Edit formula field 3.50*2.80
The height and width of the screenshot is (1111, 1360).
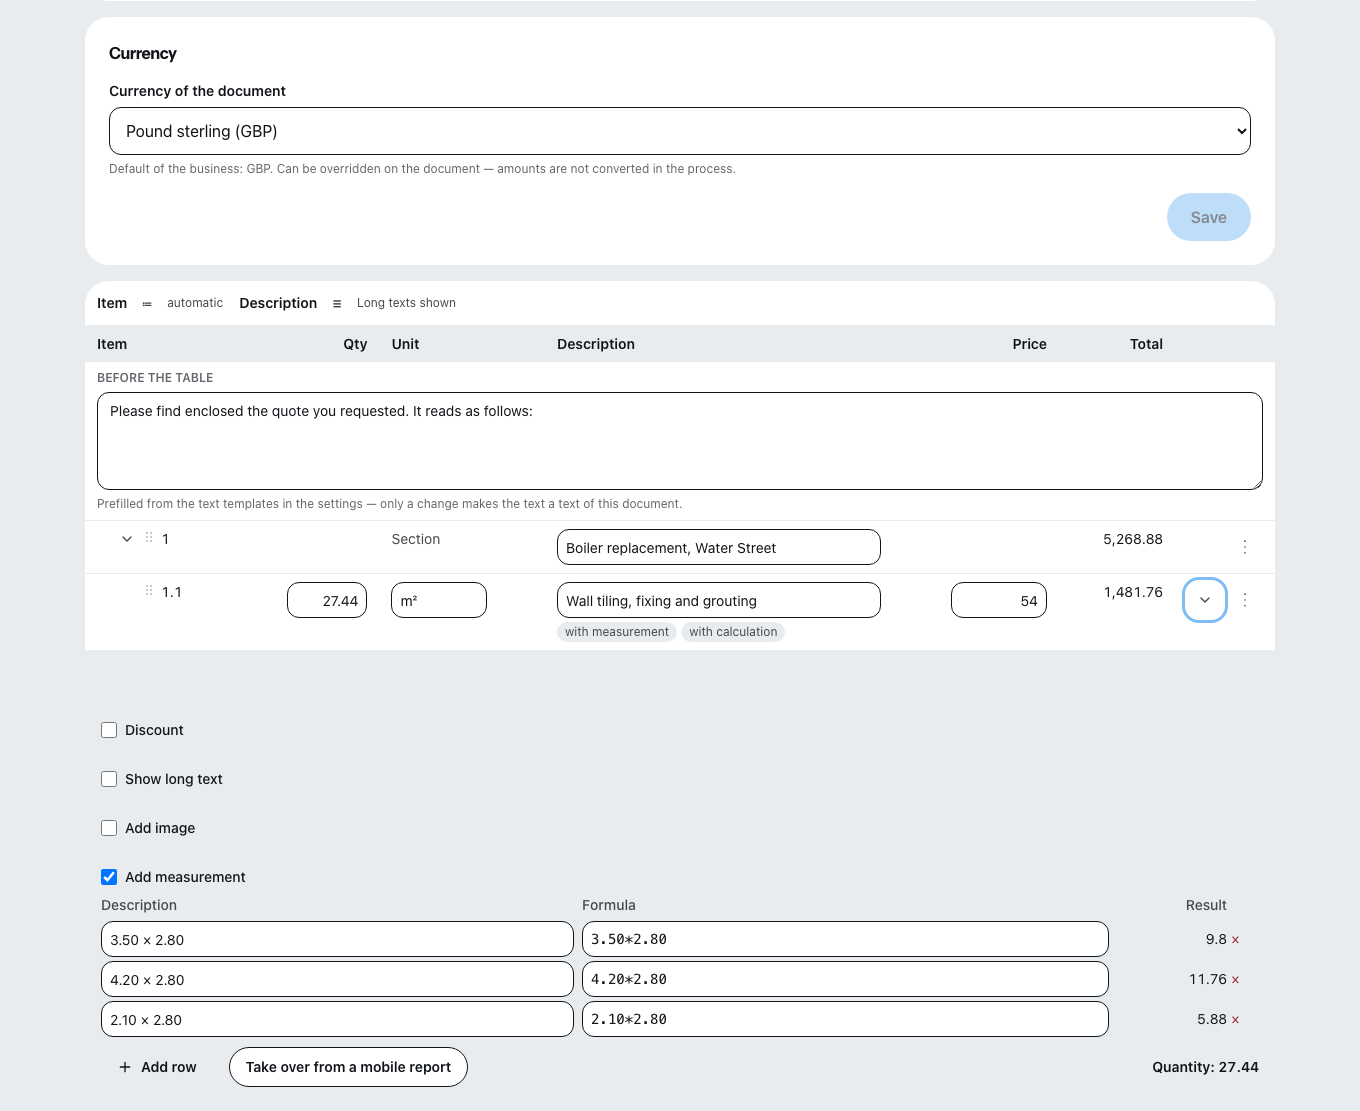[845, 939]
